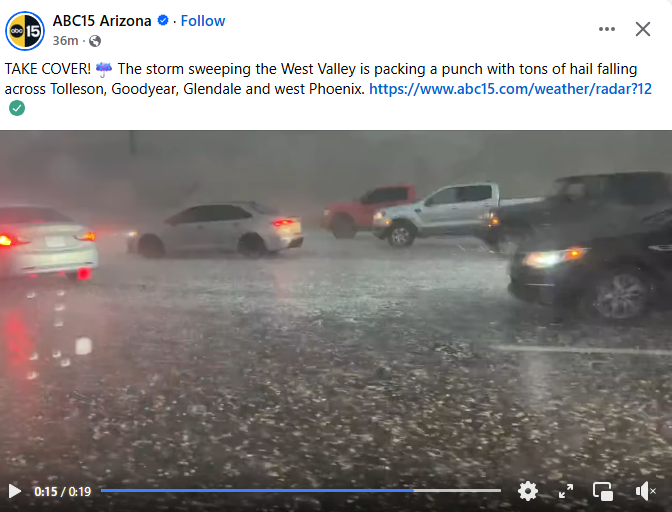Seek on the video progress bar
This screenshot has height=512, width=672.
pos(300,491)
